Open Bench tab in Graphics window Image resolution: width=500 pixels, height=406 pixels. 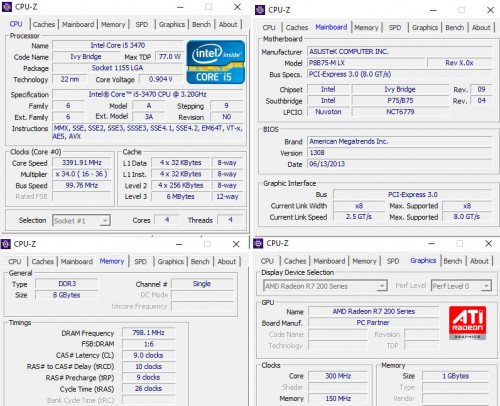453,261
